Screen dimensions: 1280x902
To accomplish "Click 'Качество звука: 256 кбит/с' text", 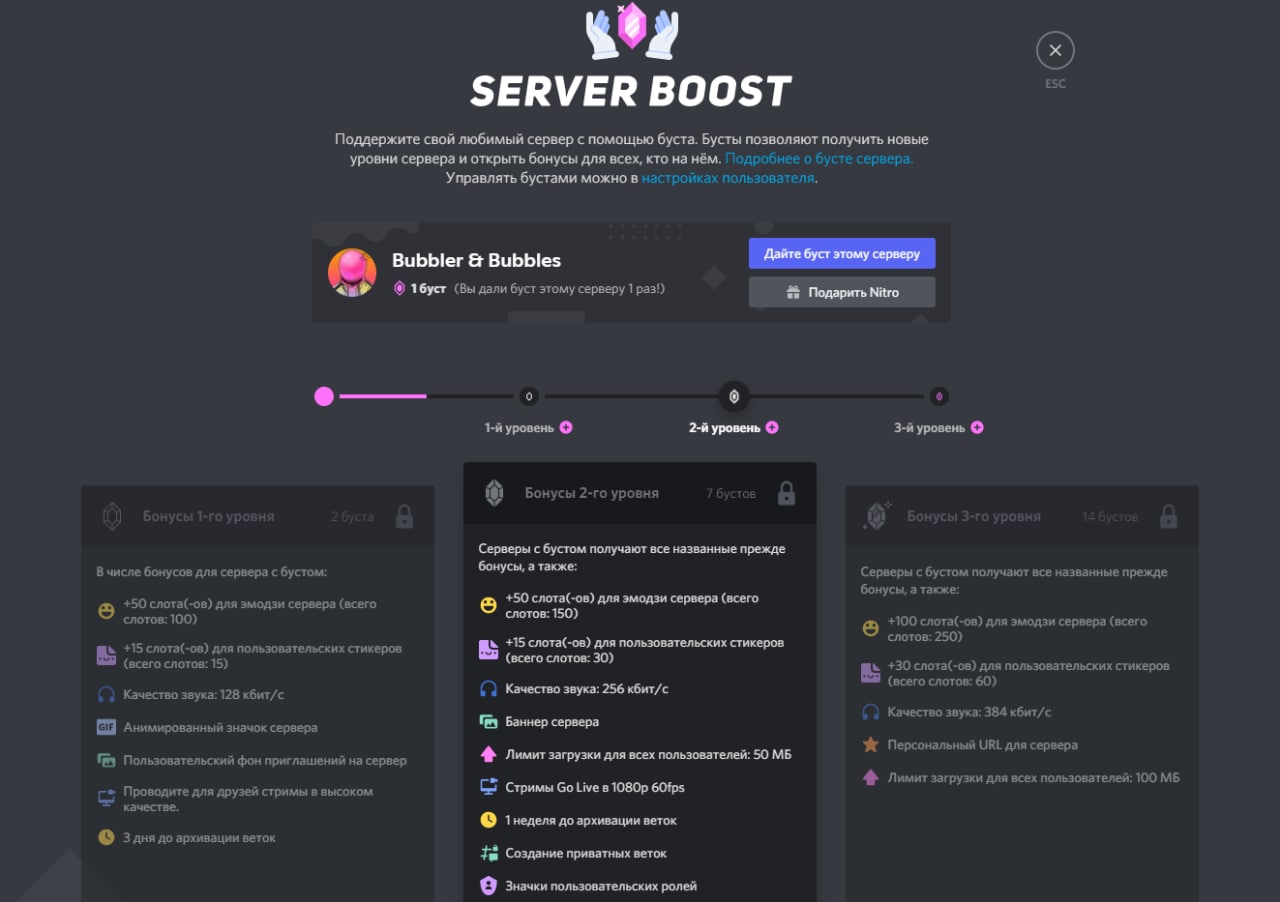I will pos(587,688).
